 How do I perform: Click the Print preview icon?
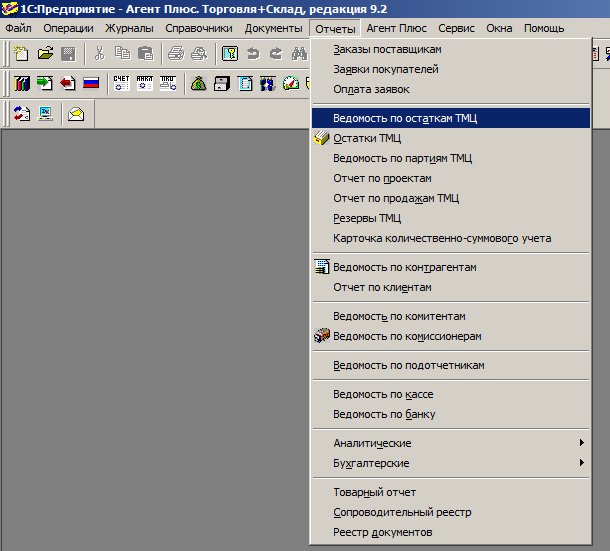point(199,53)
